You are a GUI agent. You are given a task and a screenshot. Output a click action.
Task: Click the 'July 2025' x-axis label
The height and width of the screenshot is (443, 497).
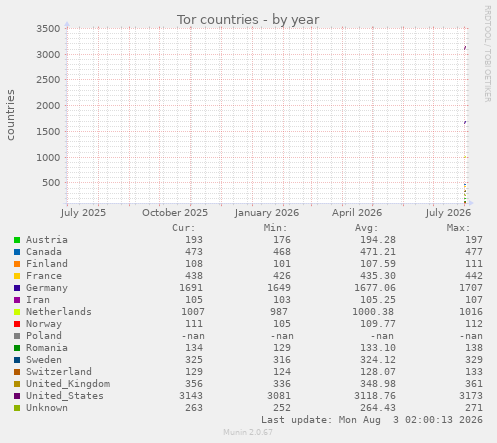[83, 213]
